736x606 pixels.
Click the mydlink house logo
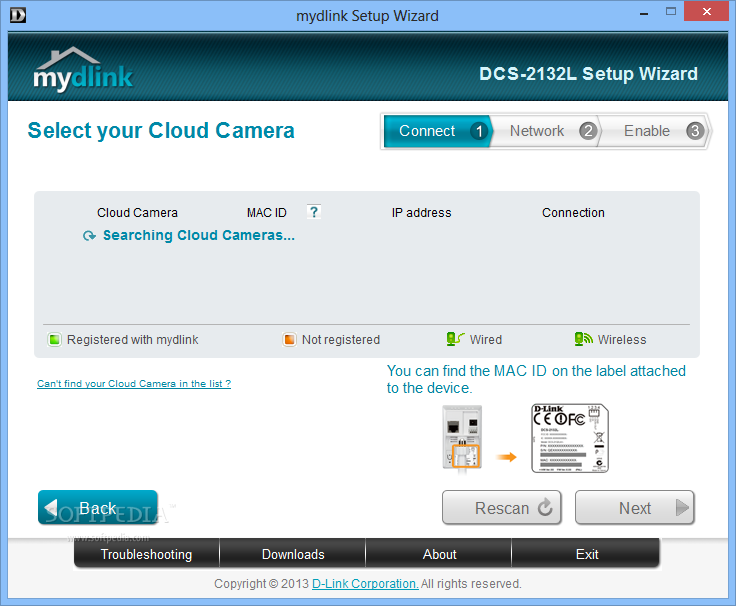click(83, 69)
